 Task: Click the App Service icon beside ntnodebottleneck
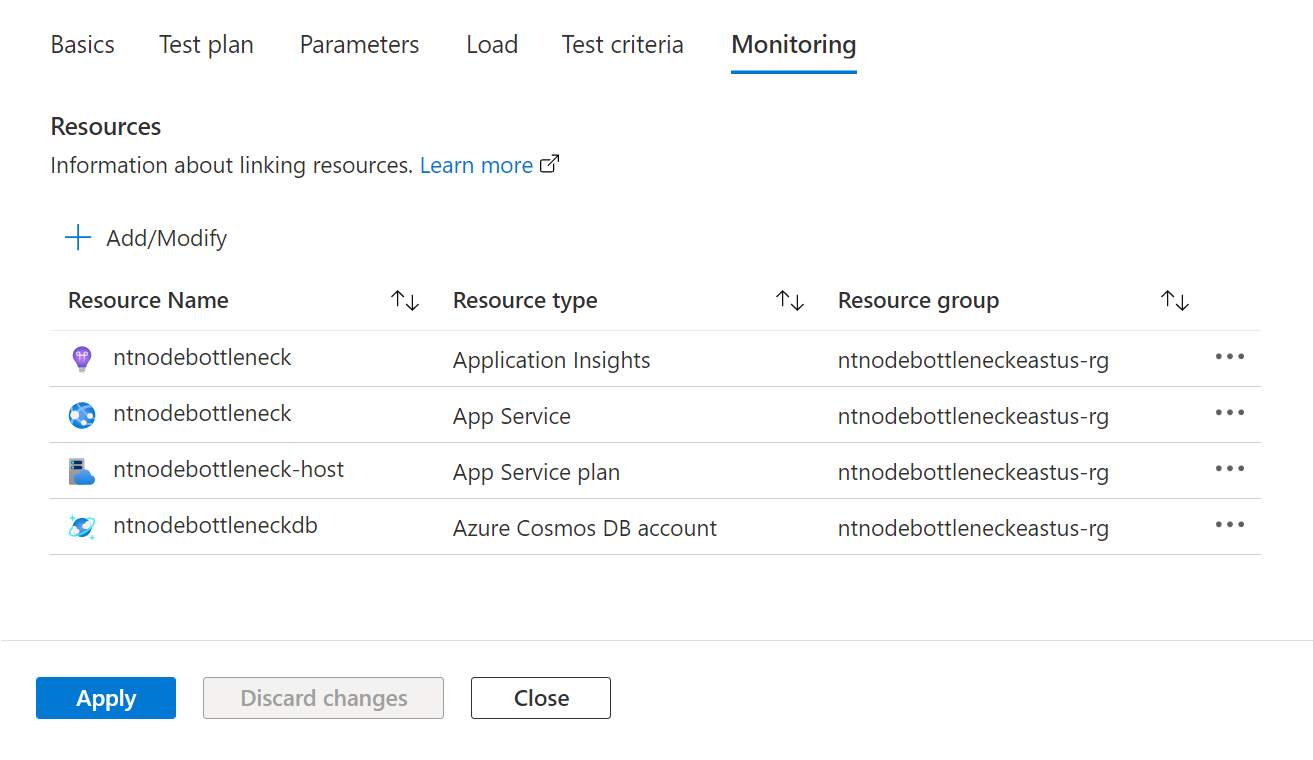[x=81, y=413]
